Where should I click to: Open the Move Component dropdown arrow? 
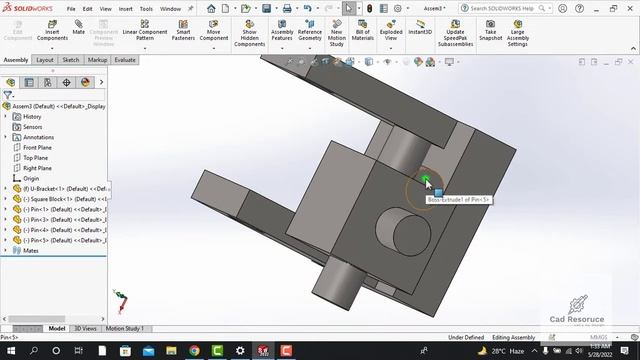click(213, 48)
